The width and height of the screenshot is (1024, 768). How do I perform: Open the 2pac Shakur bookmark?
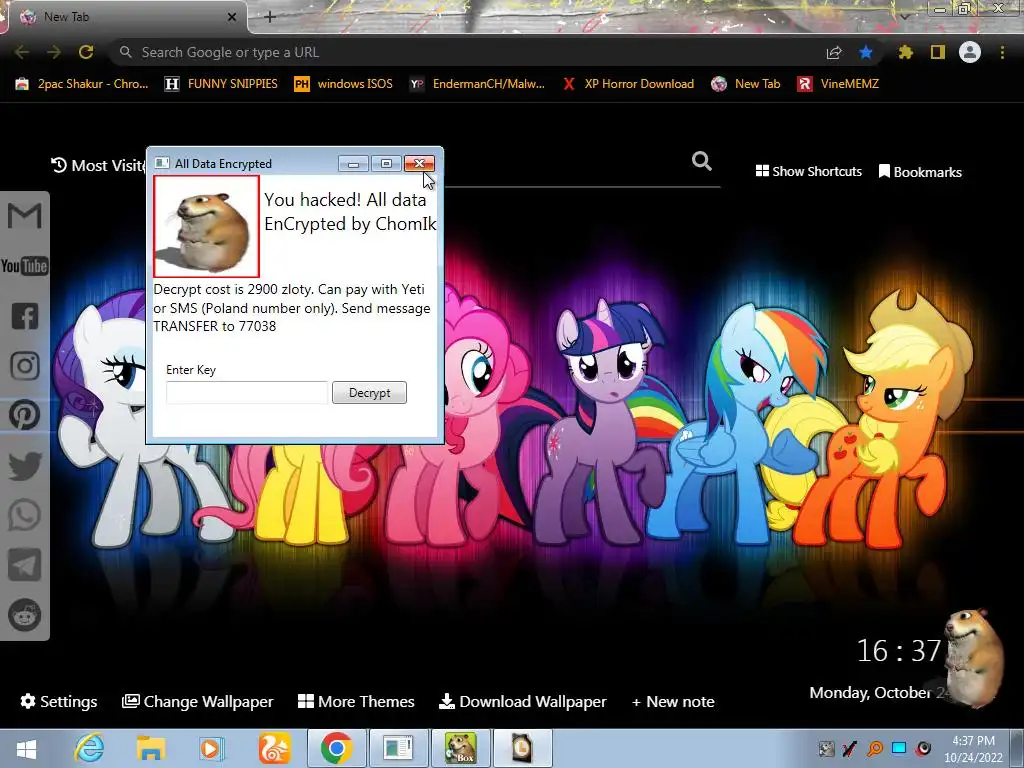(x=82, y=84)
